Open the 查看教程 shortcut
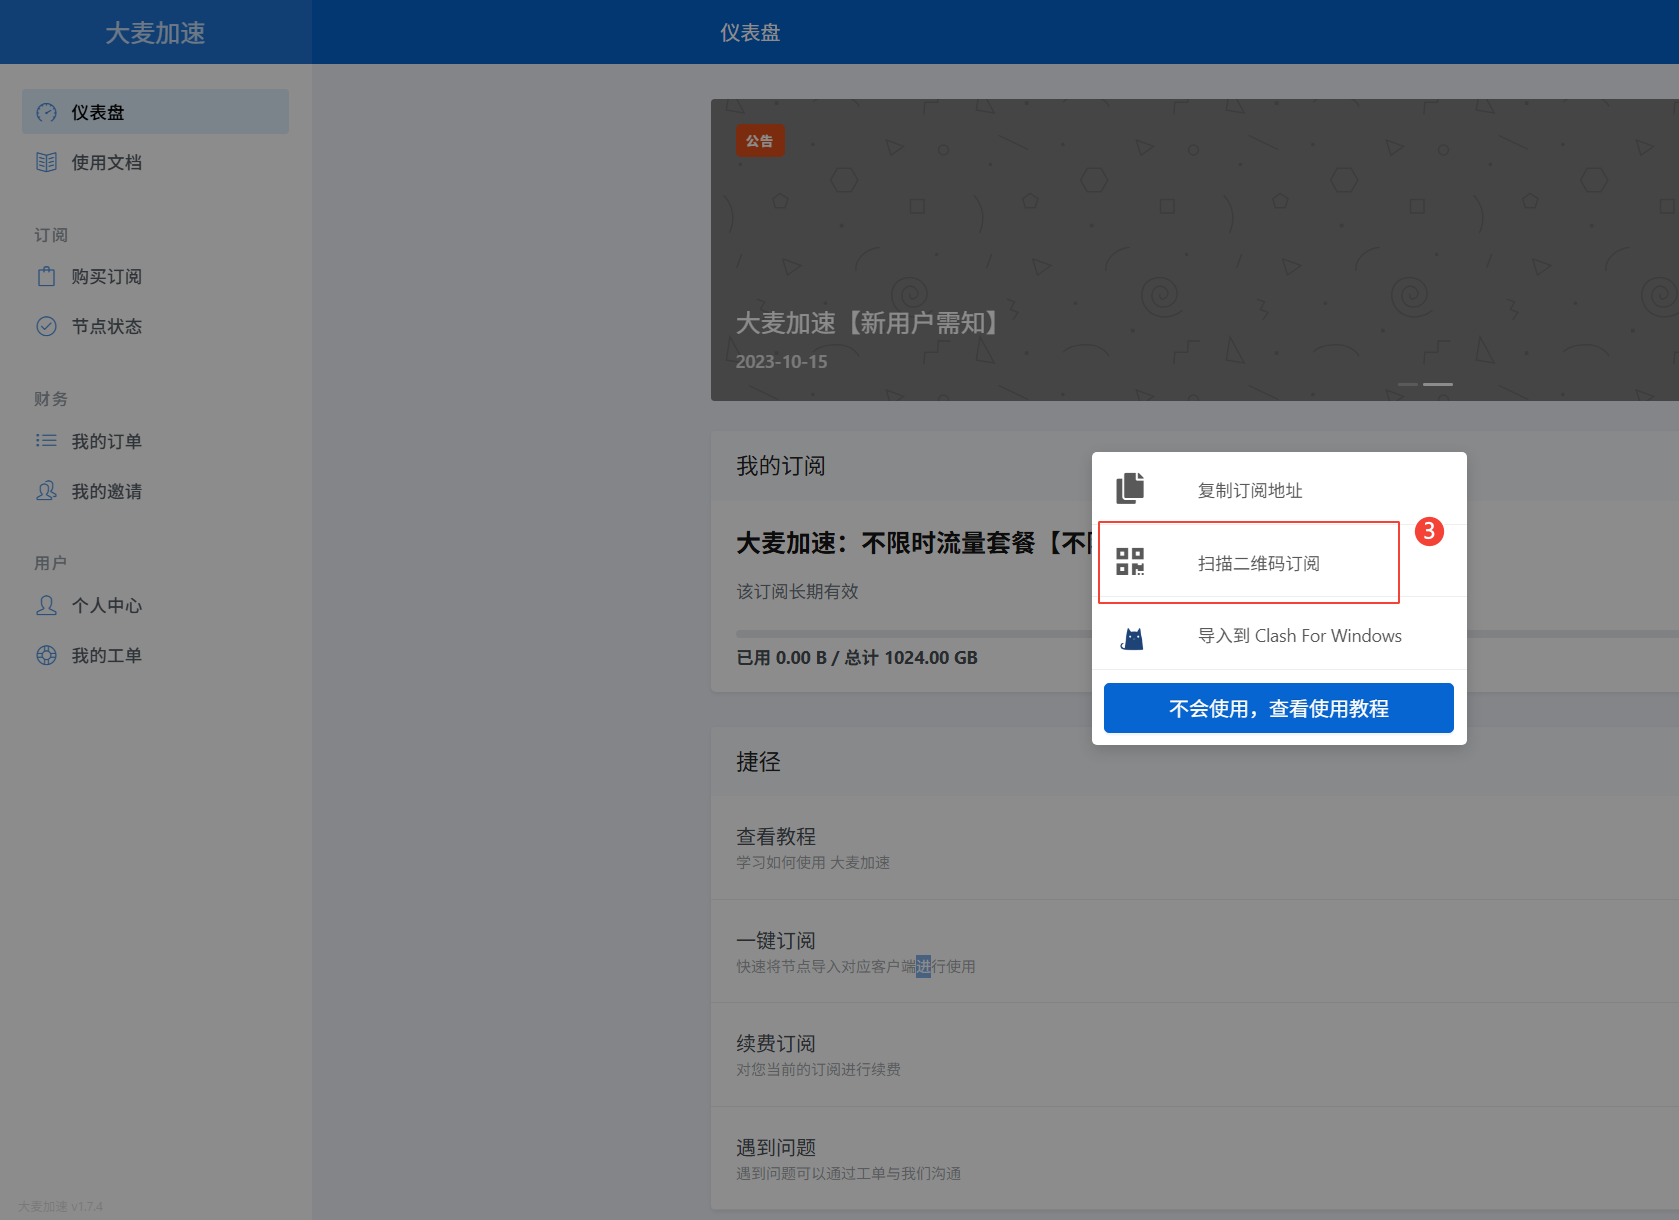Image resolution: width=1679 pixels, height=1220 pixels. pos(776,837)
